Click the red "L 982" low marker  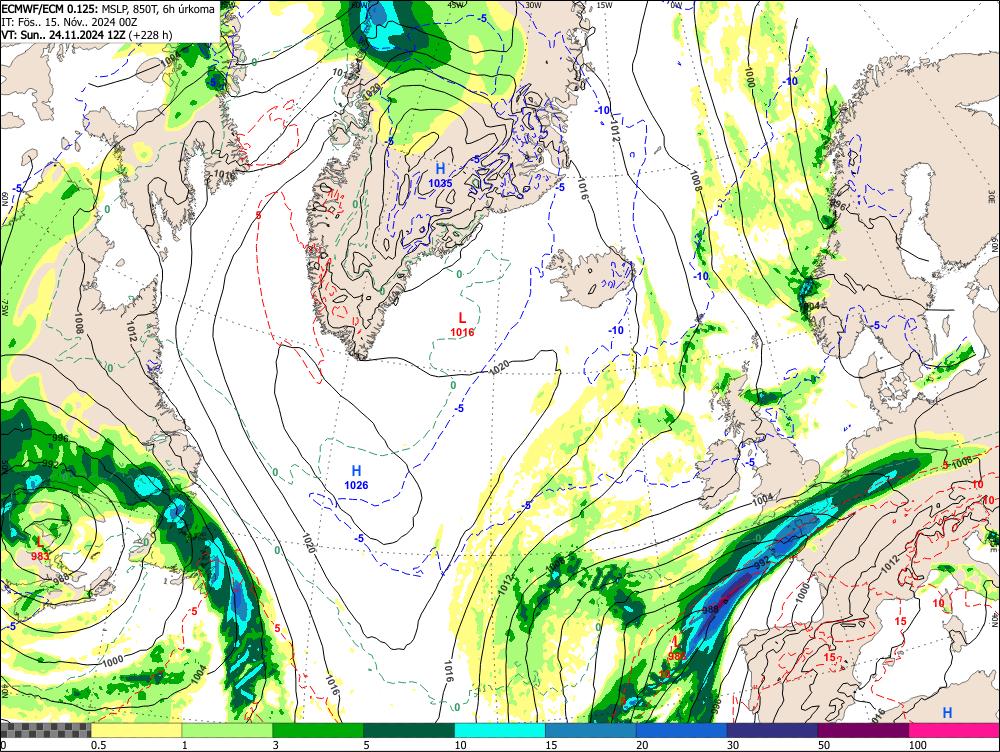(677, 647)
